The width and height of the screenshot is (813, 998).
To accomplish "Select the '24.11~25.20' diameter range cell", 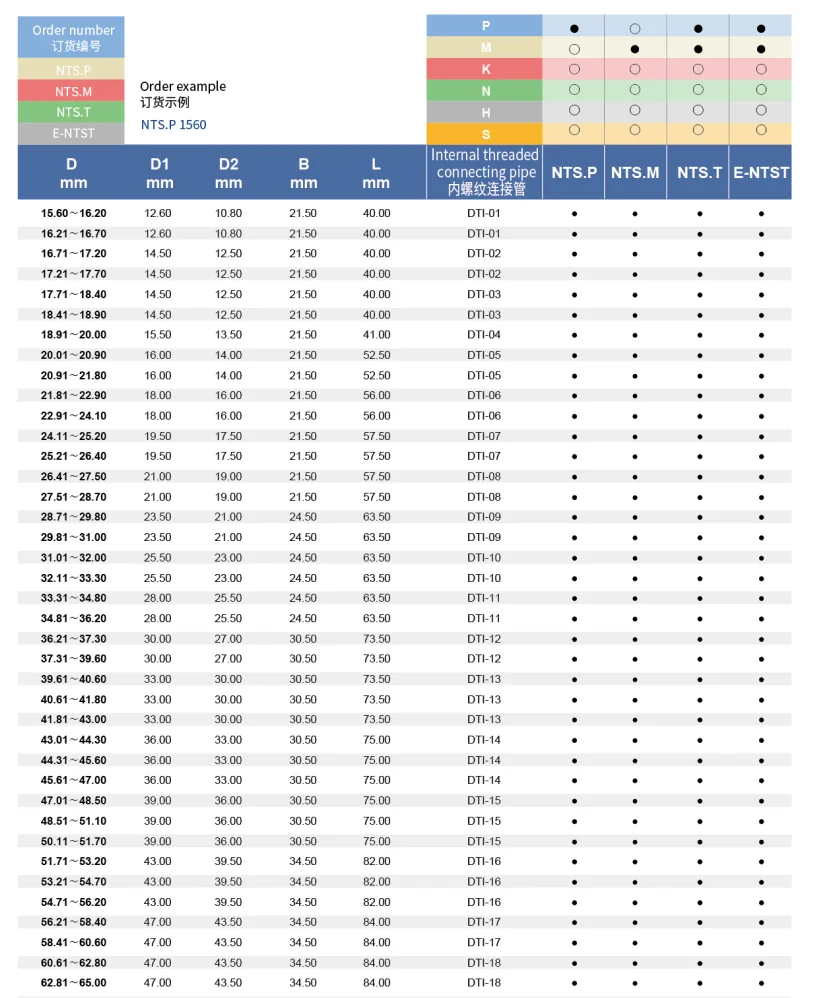I will tap(73, 436).
